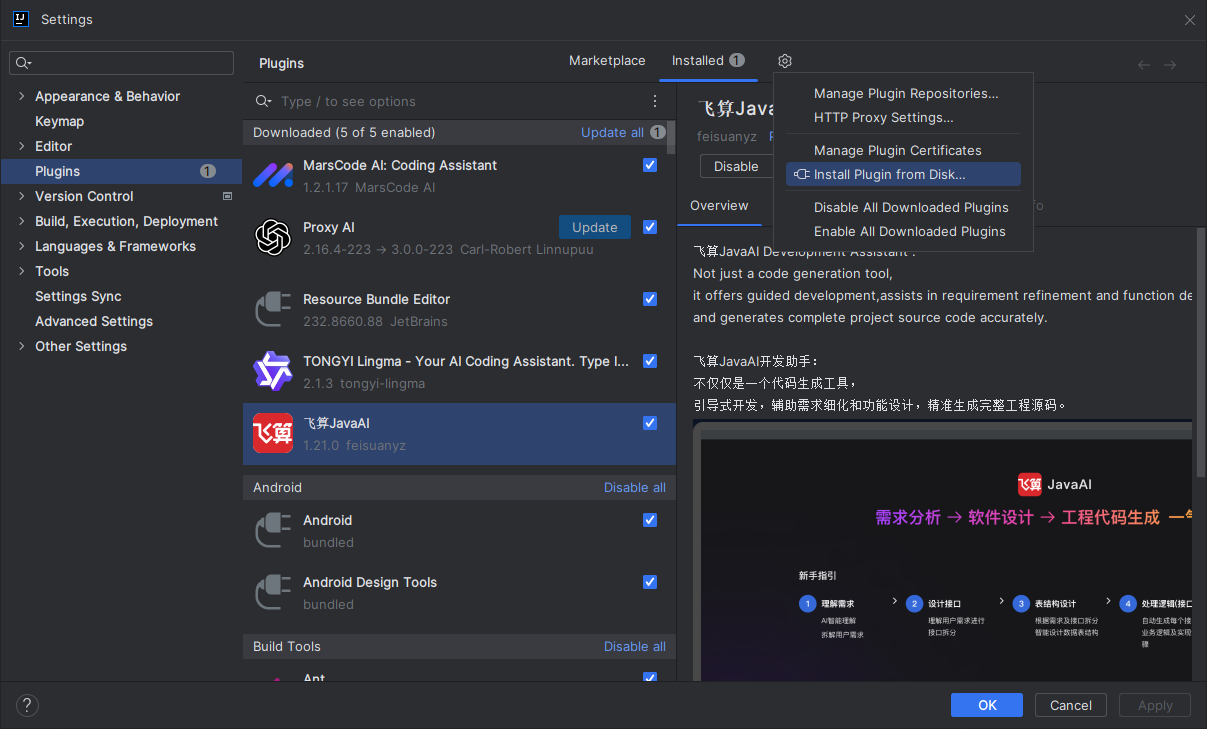Click the Apply button
The width and height of the screenshot is (1207, 729).
point(1155,705)
